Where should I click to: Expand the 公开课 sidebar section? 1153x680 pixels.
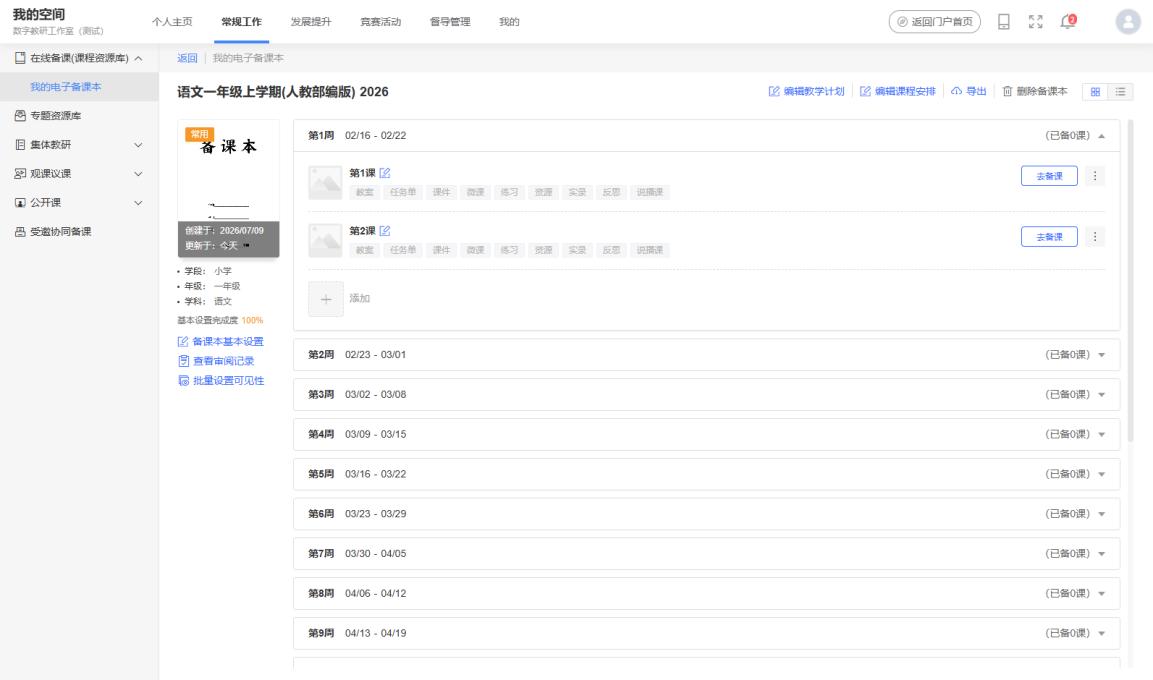click(138, 203)
